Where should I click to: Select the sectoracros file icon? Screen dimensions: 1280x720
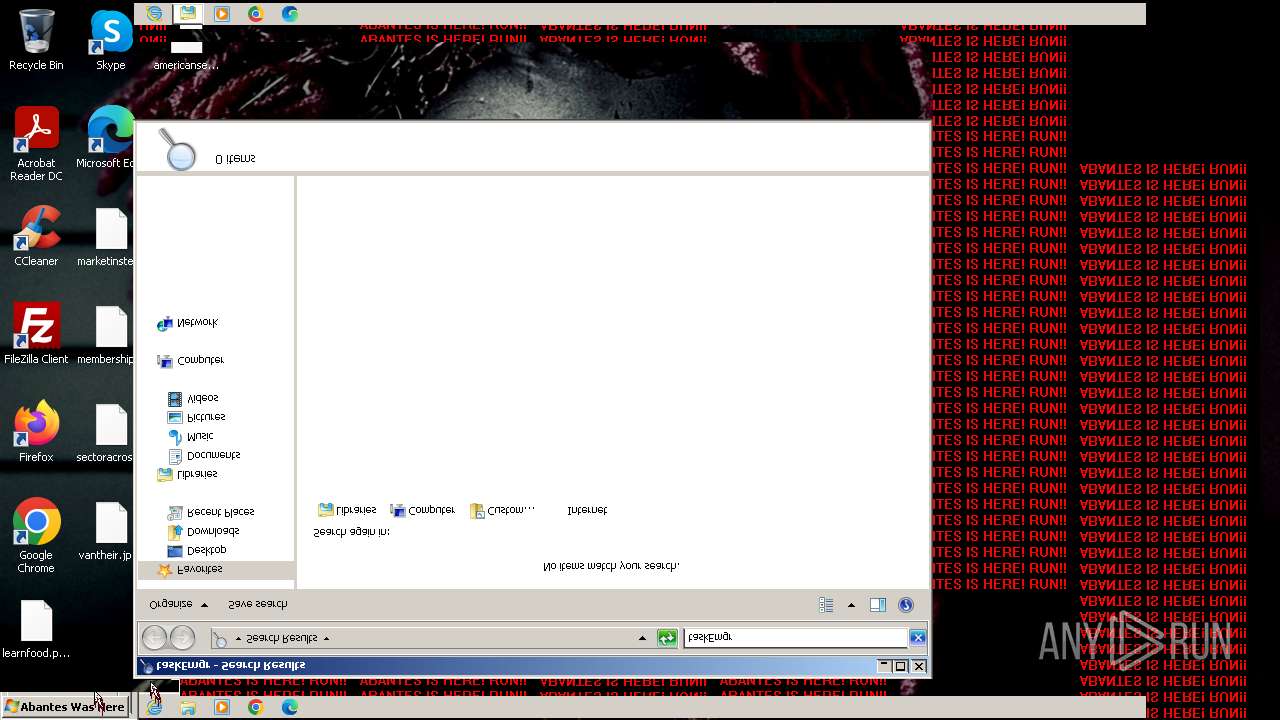pyautogui.click(x=107, y=432)
